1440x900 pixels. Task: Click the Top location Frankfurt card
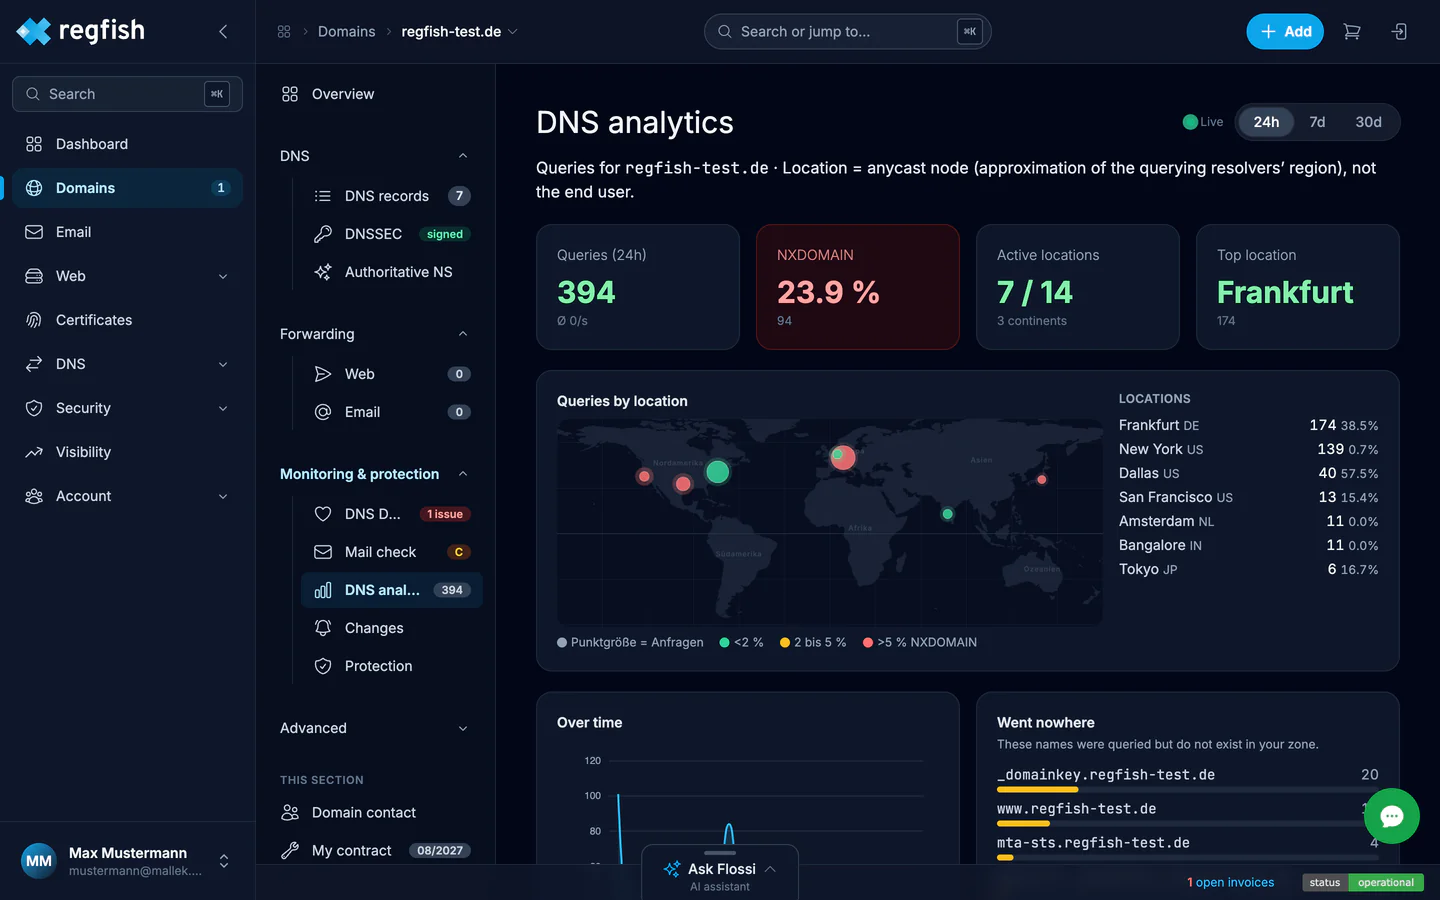pos(1298,287)
